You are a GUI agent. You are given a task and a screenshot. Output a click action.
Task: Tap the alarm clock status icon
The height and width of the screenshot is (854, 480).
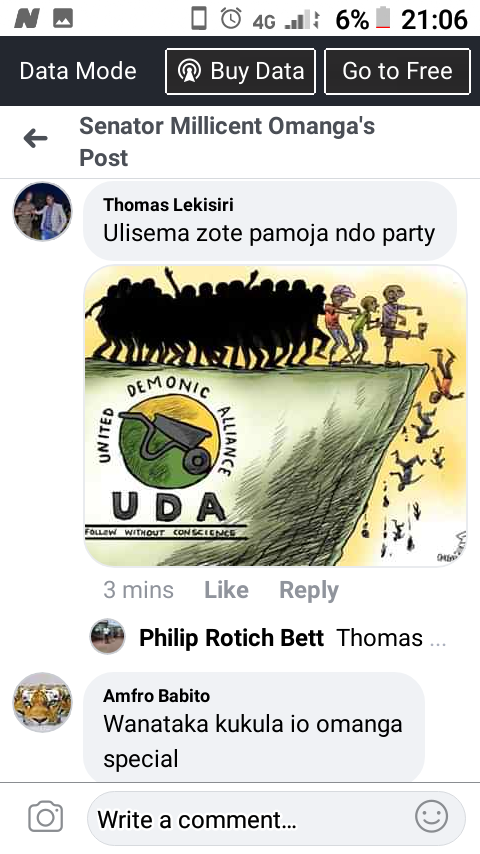tap(231, 19)
